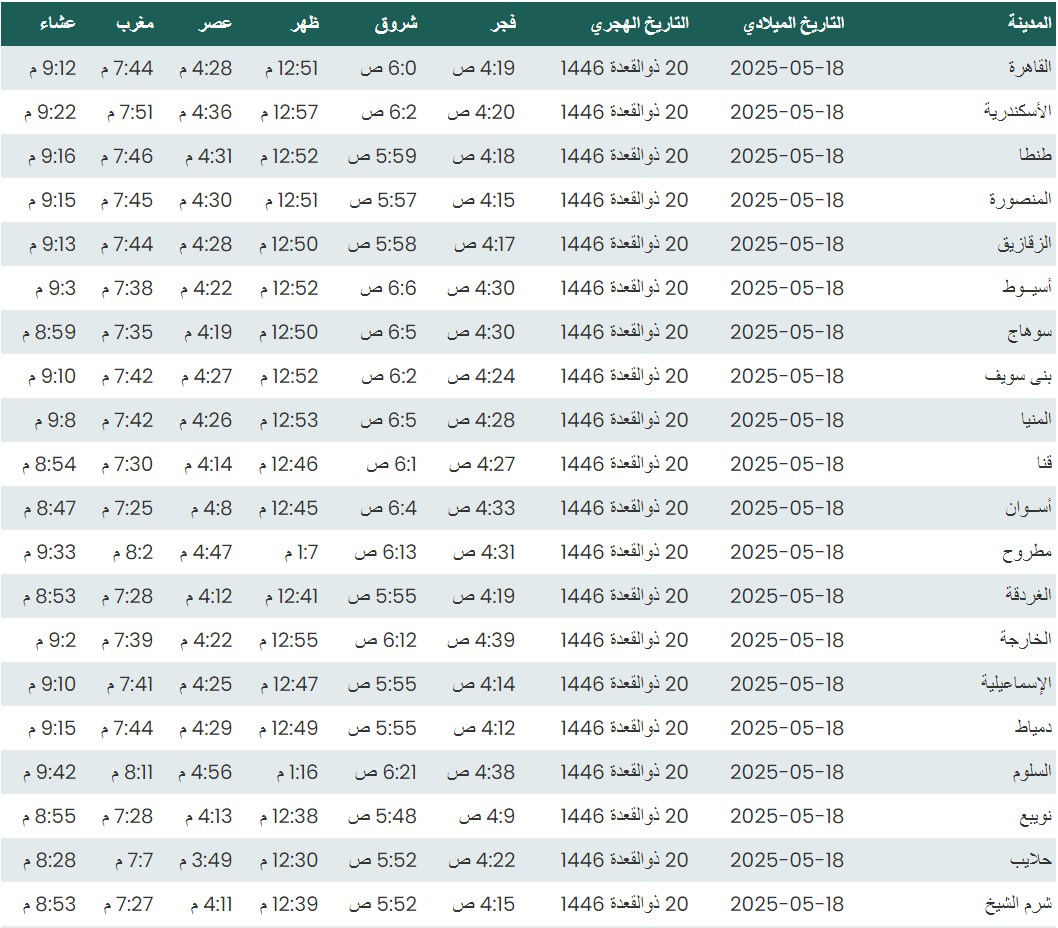Select the القاهرة city name cell
This screenshot has height=928, width=1058.
[1029, 68]
